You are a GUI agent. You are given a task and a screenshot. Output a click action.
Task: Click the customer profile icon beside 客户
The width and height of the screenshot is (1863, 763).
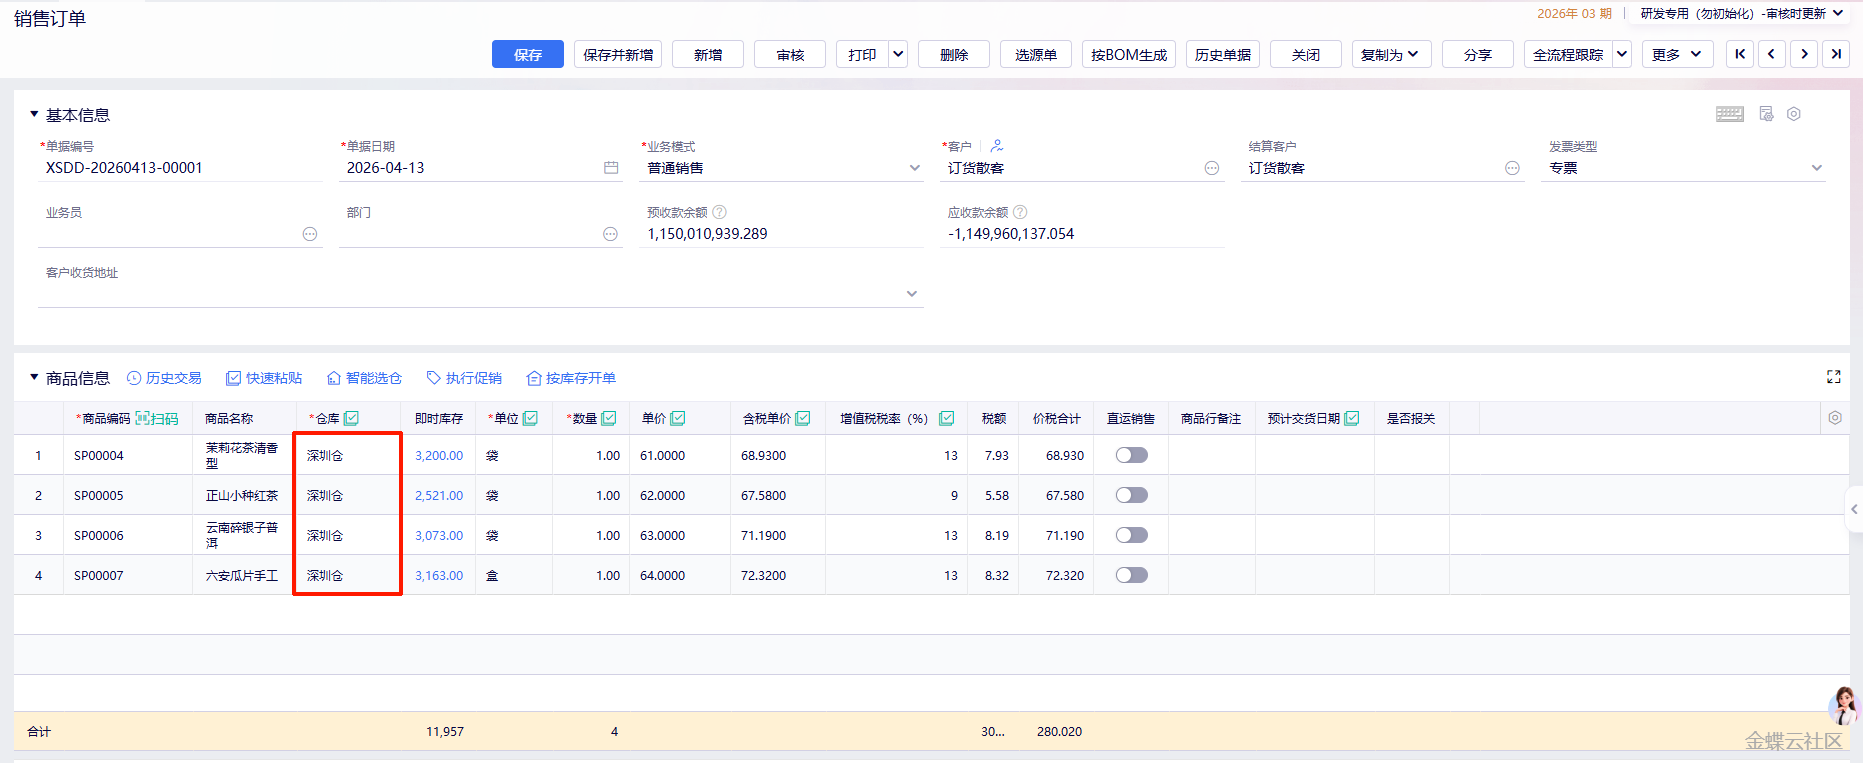[x=997, y=145]
